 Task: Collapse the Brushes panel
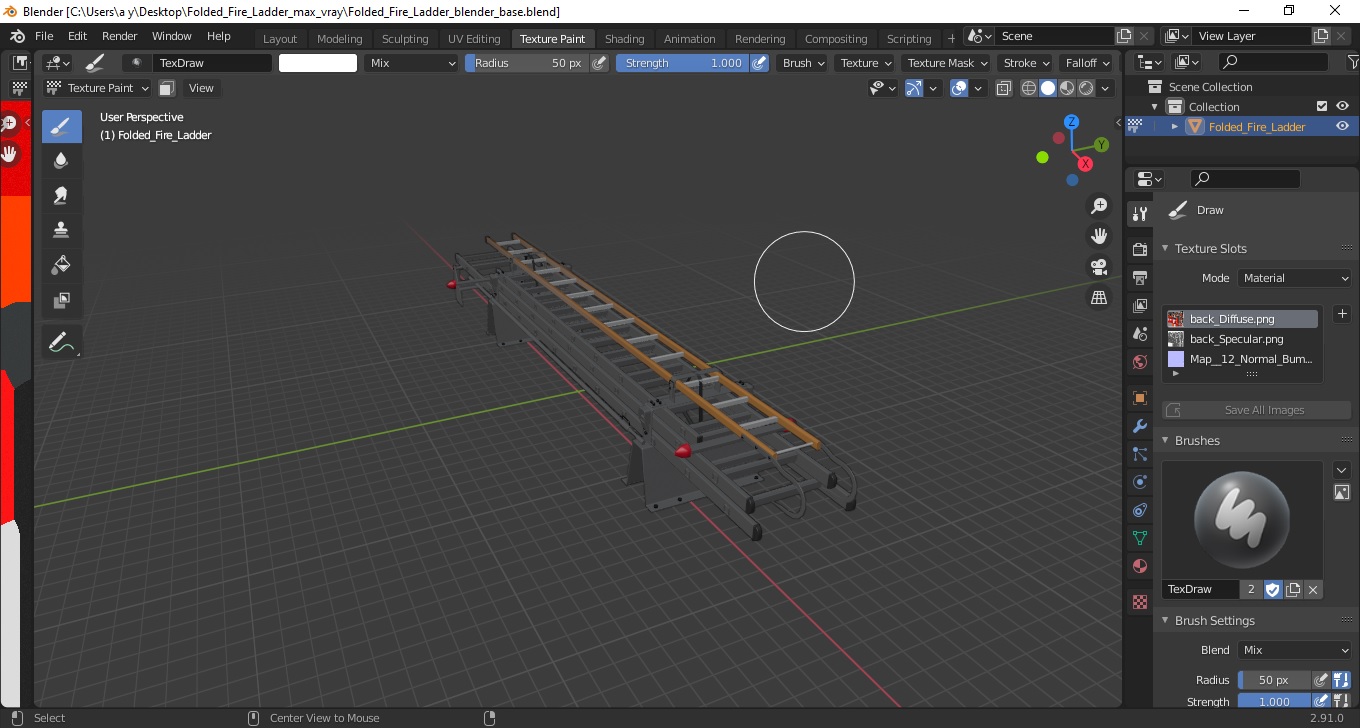[x=1165, y=440]
